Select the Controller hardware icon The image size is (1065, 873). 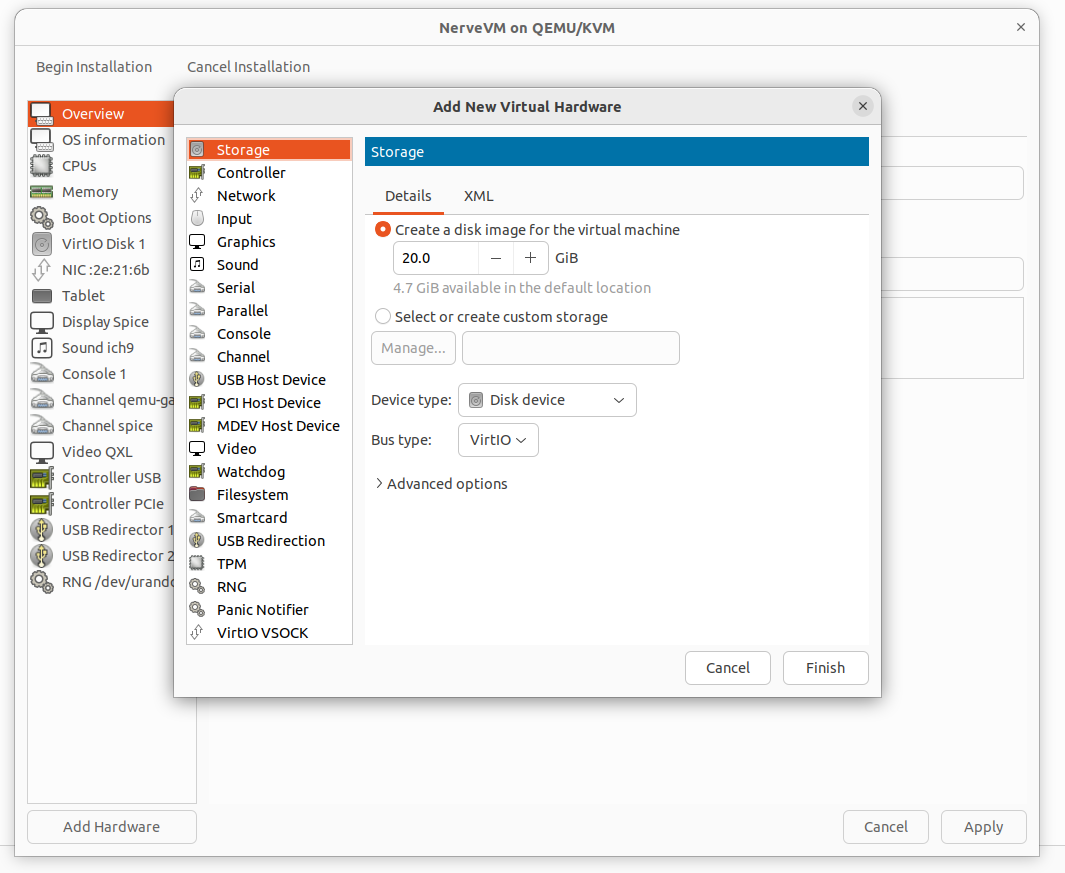pos(197,173)
